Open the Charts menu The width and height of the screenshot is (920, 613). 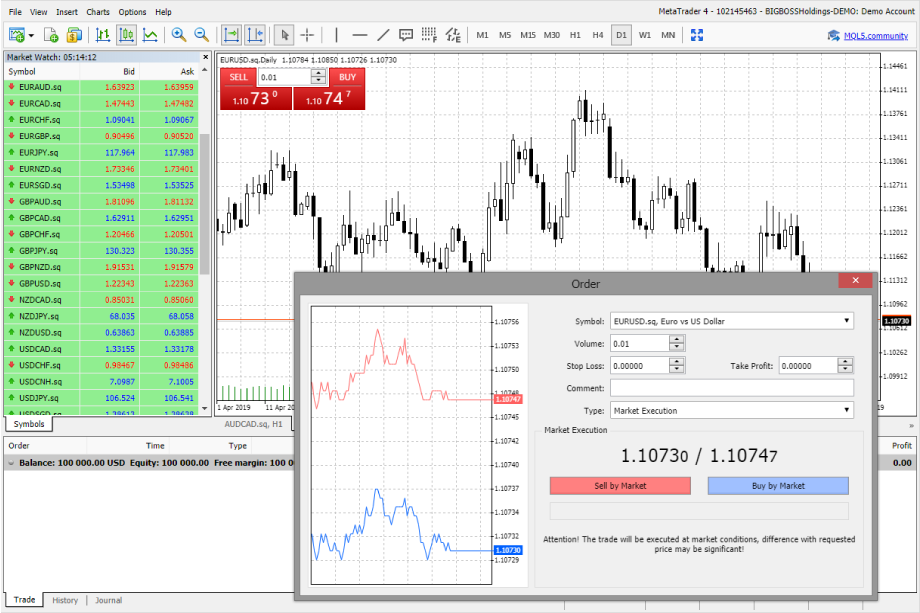coord(98,12)
